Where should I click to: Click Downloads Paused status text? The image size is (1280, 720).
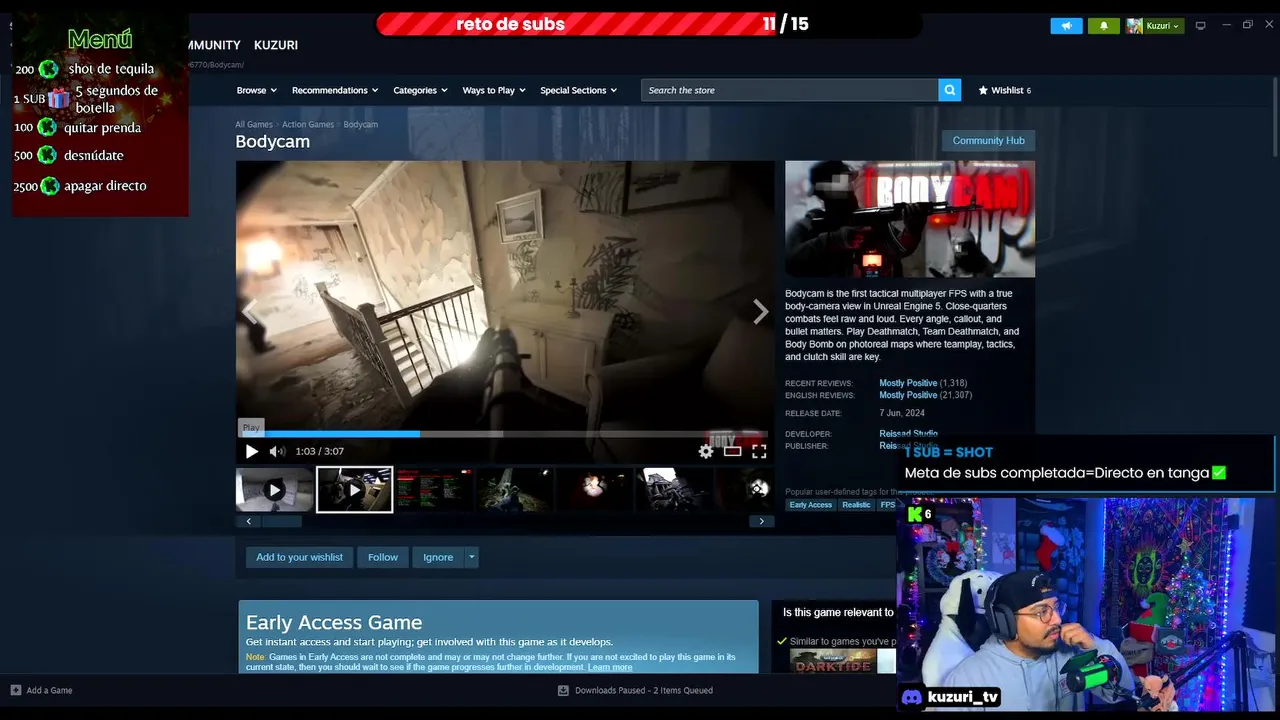(644, 690)
